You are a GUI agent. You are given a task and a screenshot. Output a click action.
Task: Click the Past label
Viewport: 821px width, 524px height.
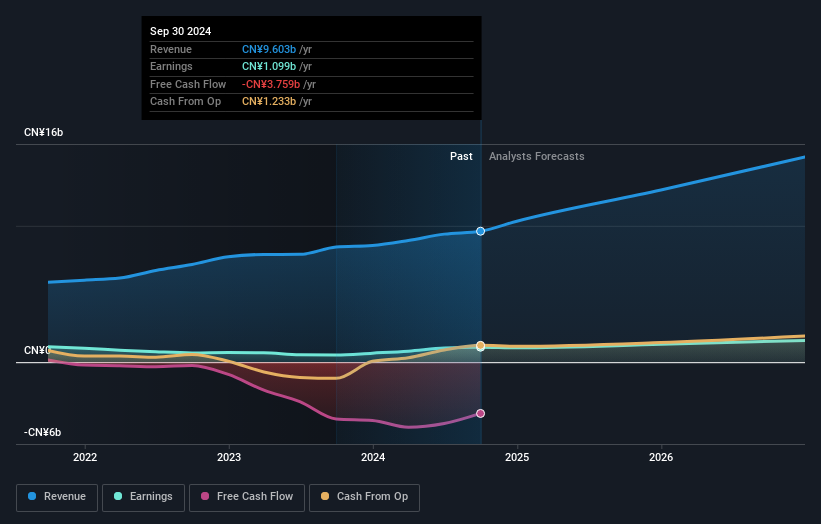(x=461, y=156)
